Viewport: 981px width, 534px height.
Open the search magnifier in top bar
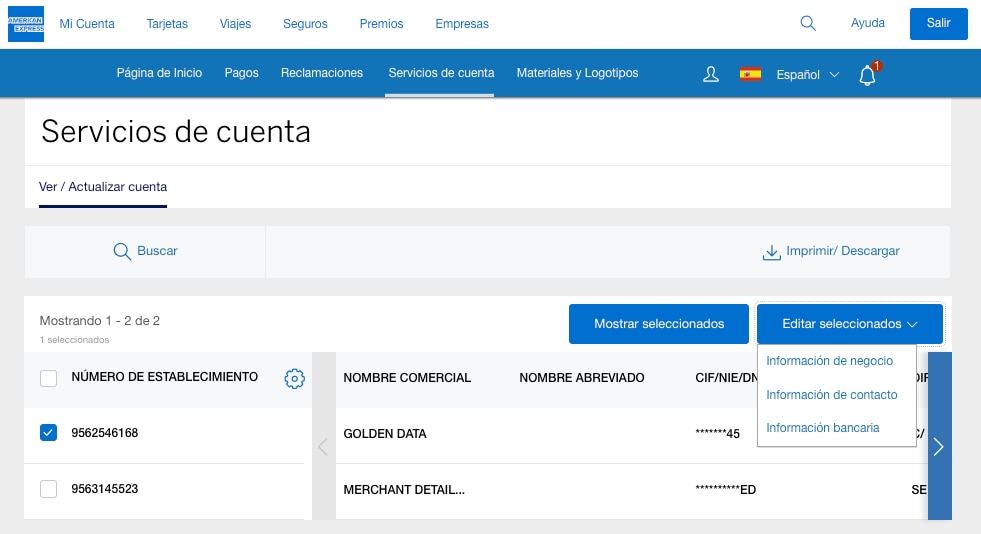point(808,23)
